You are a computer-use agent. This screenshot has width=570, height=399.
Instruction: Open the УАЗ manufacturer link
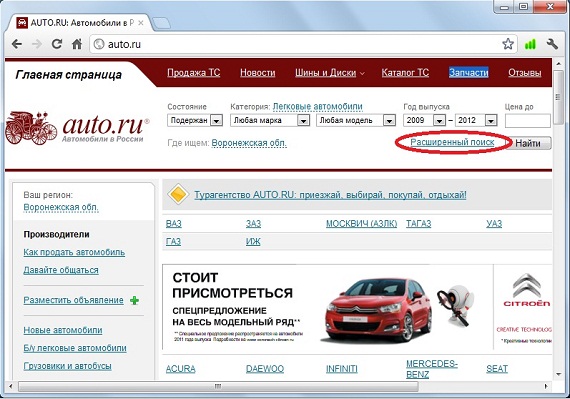point(494,223)
